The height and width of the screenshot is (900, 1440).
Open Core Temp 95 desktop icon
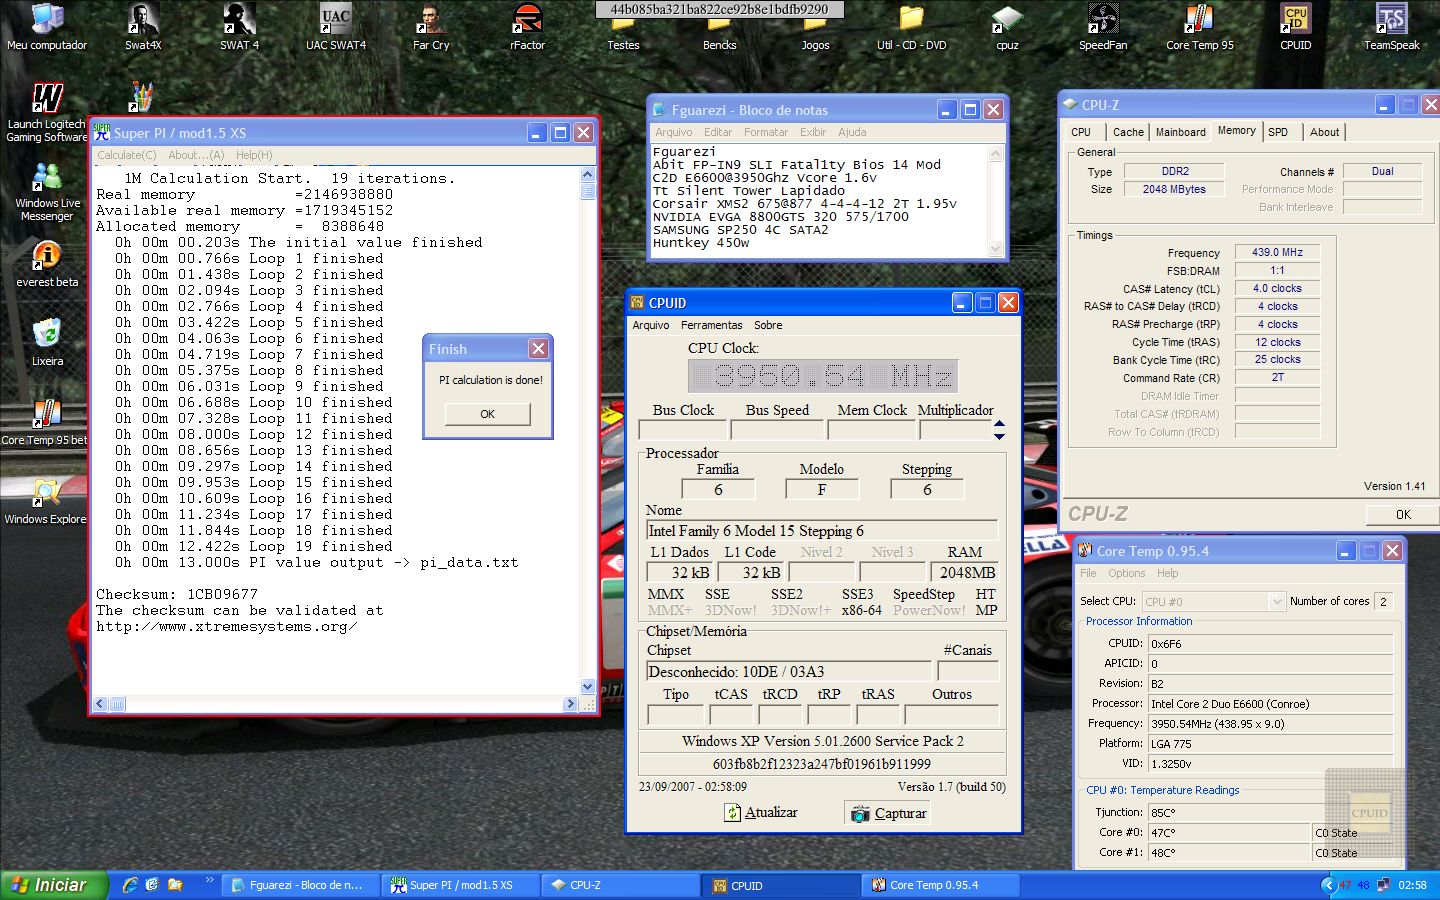point(1199,27)
